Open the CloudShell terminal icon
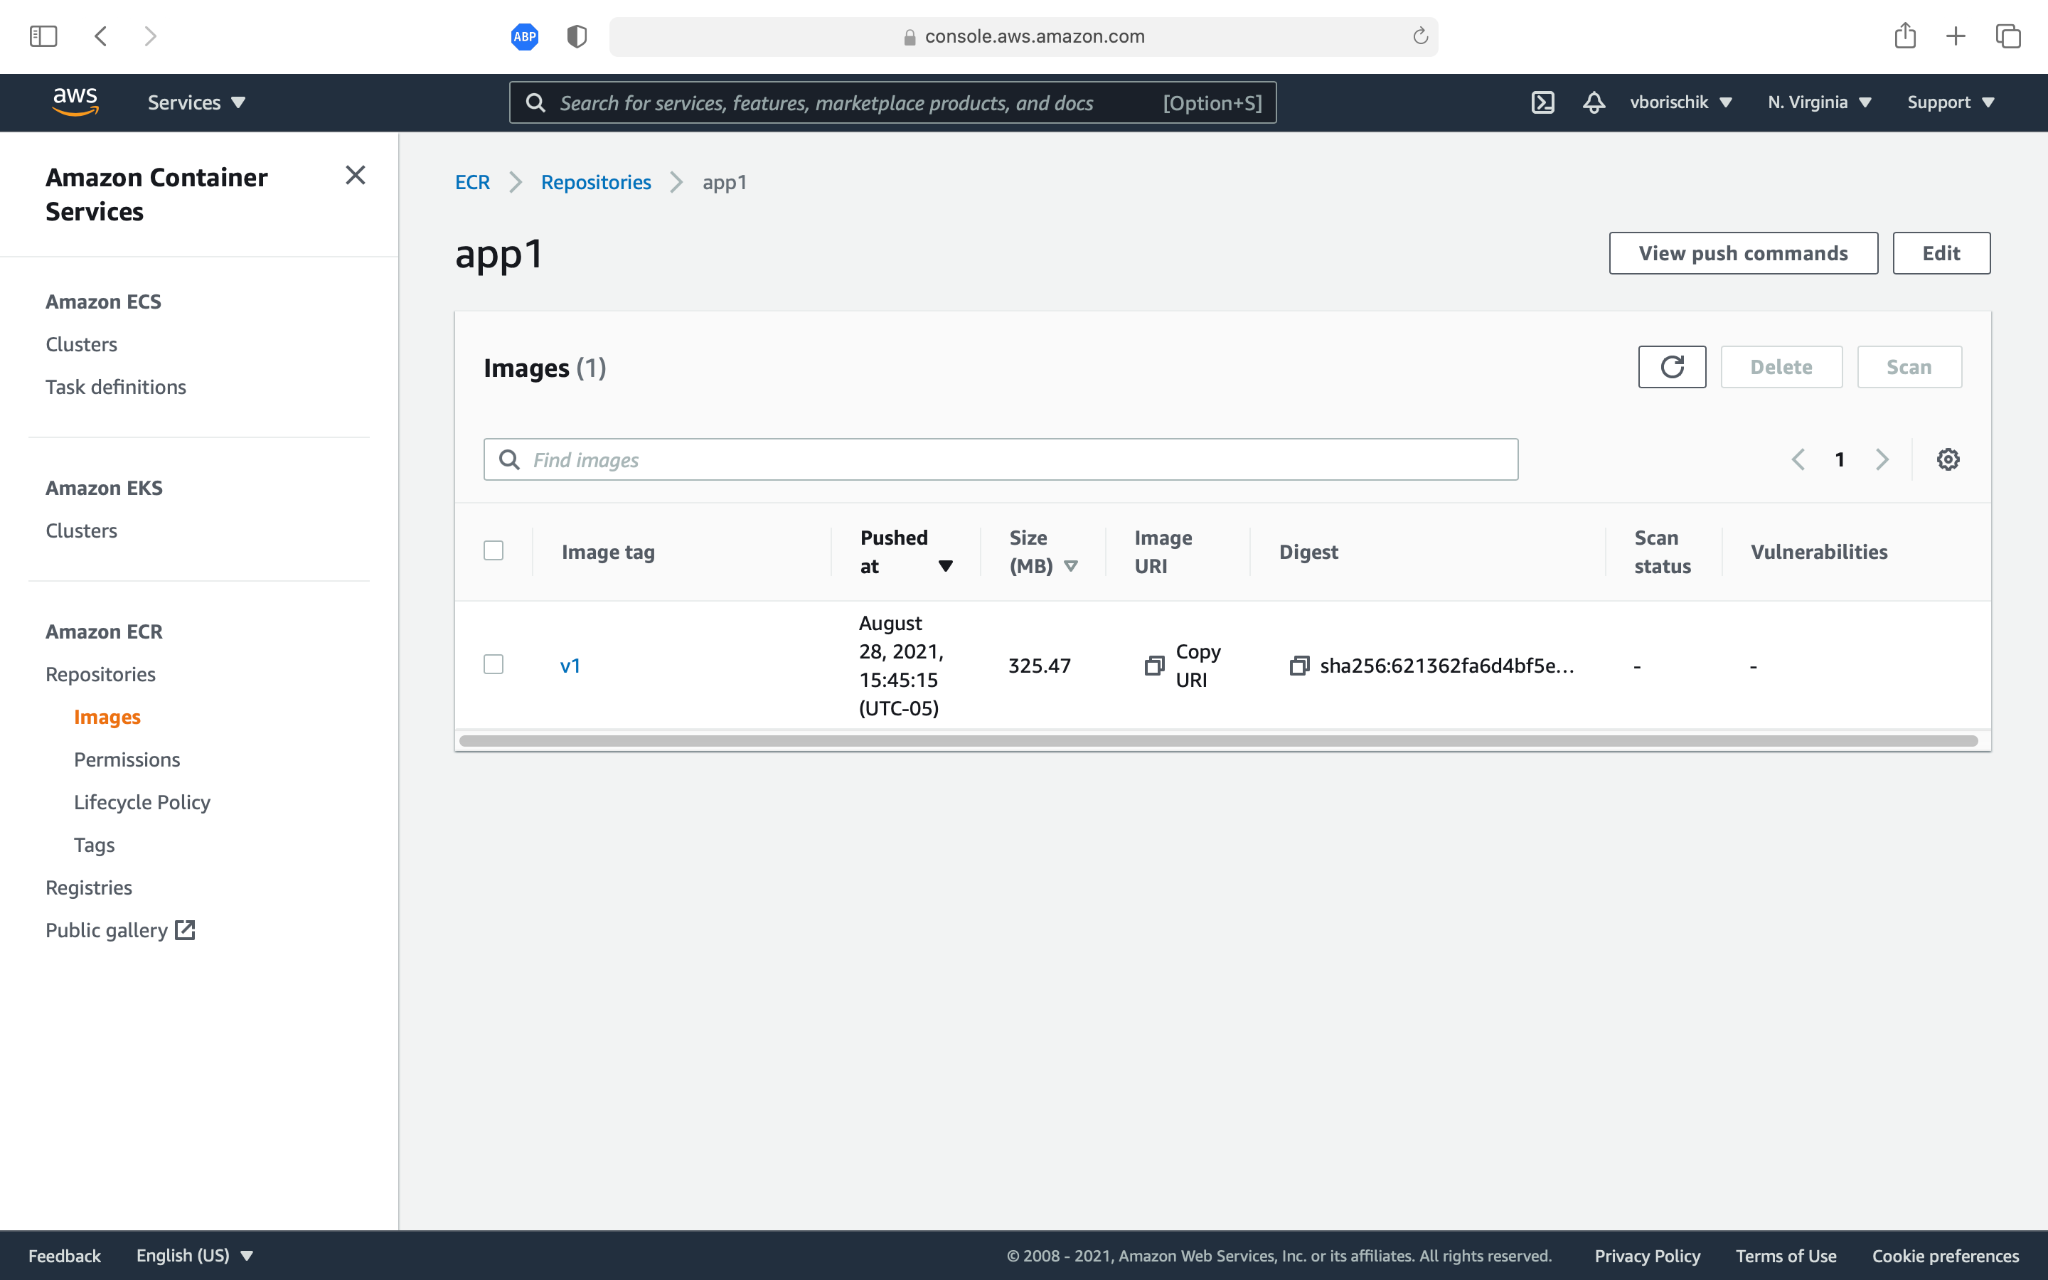This screenshot has height=1280, width=2048. pyautogui.click(x=1543, y=102)
